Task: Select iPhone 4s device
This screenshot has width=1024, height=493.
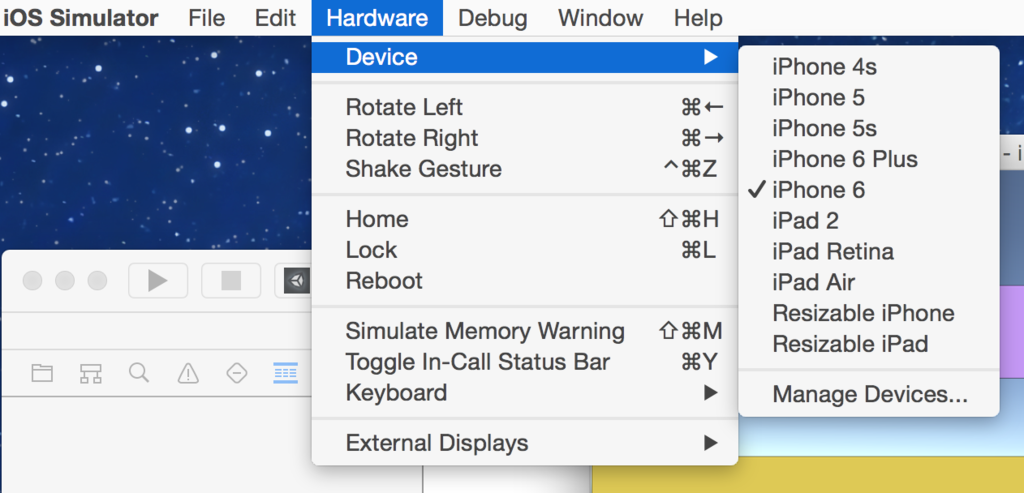Action: 869,67
